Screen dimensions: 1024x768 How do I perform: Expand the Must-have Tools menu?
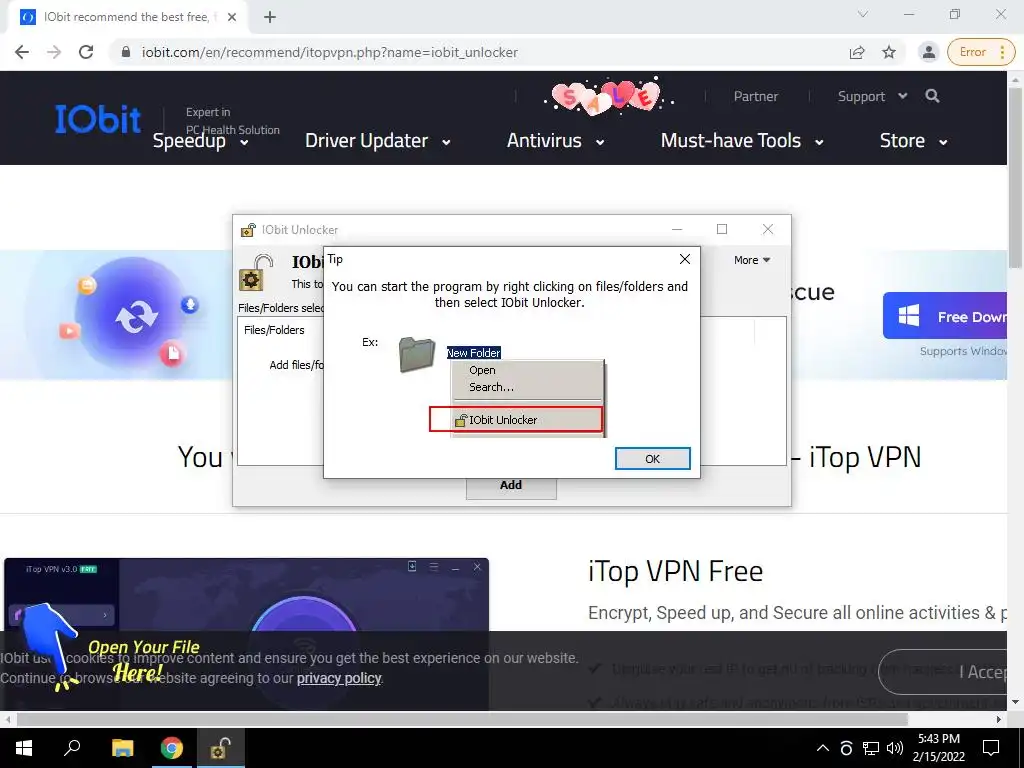(x=742, y=141)
